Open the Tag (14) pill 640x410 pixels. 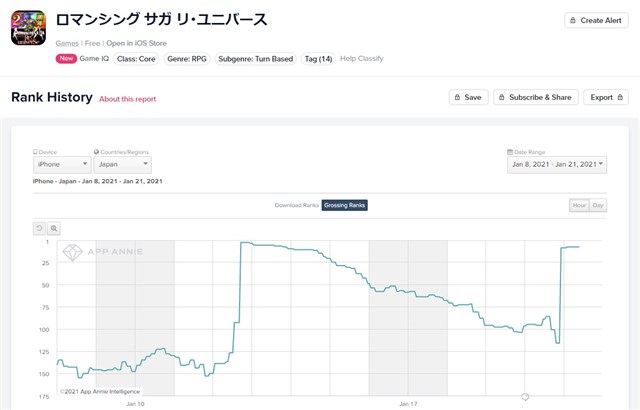click(318, 59)
